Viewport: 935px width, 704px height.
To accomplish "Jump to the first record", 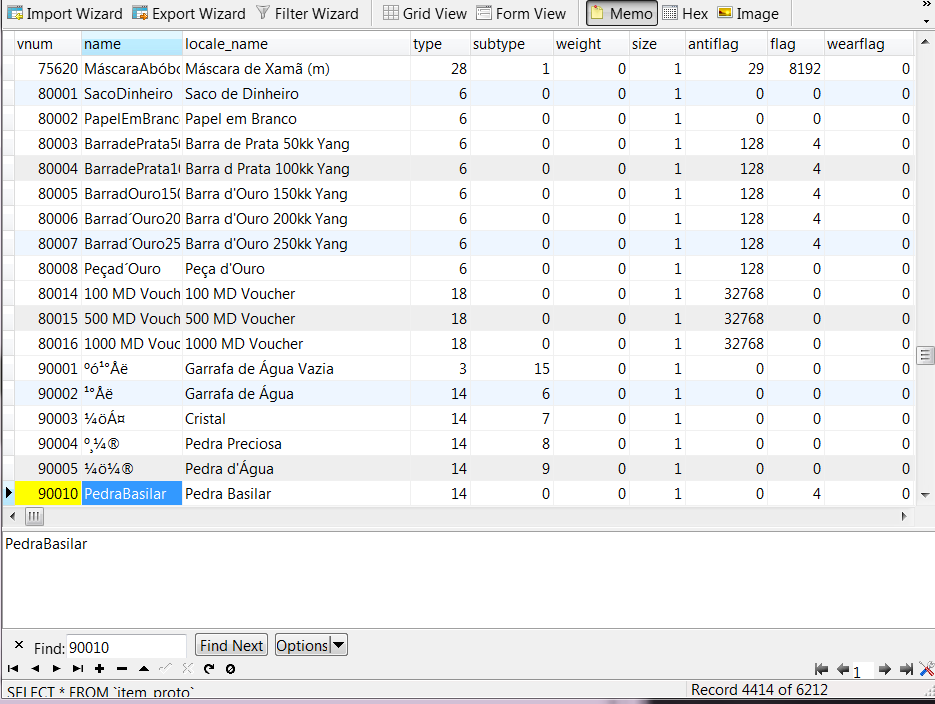I will tap(13, 669).
